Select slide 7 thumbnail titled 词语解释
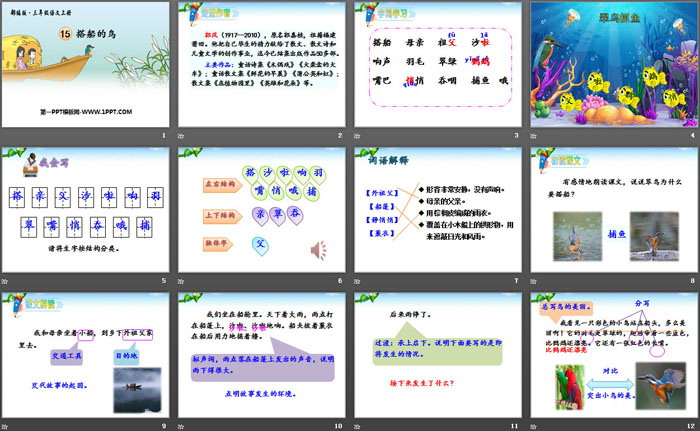This screenshot has height=431, width=700. point(438,210)
